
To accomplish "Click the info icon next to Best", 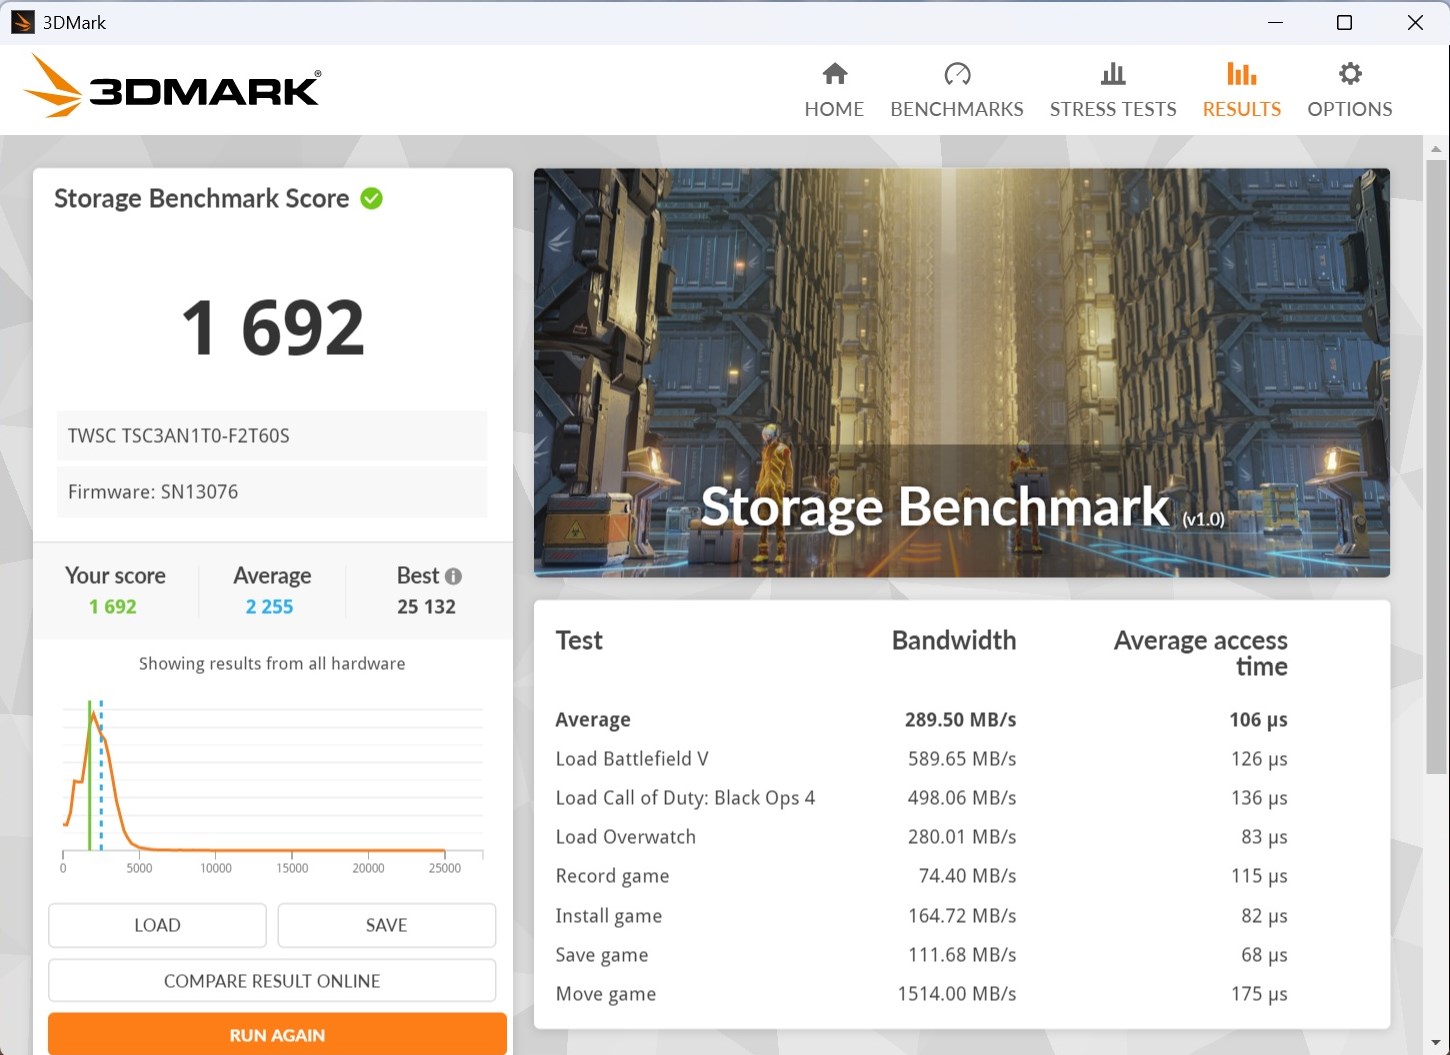I will point(453,576).
